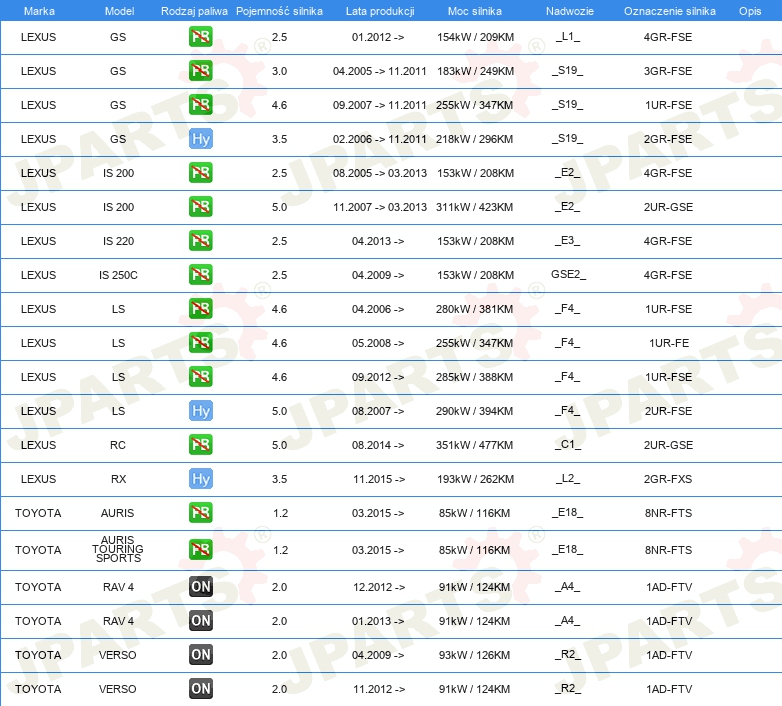782x706 pixels.
Task: Click the Opis column header
Action: 749,11
